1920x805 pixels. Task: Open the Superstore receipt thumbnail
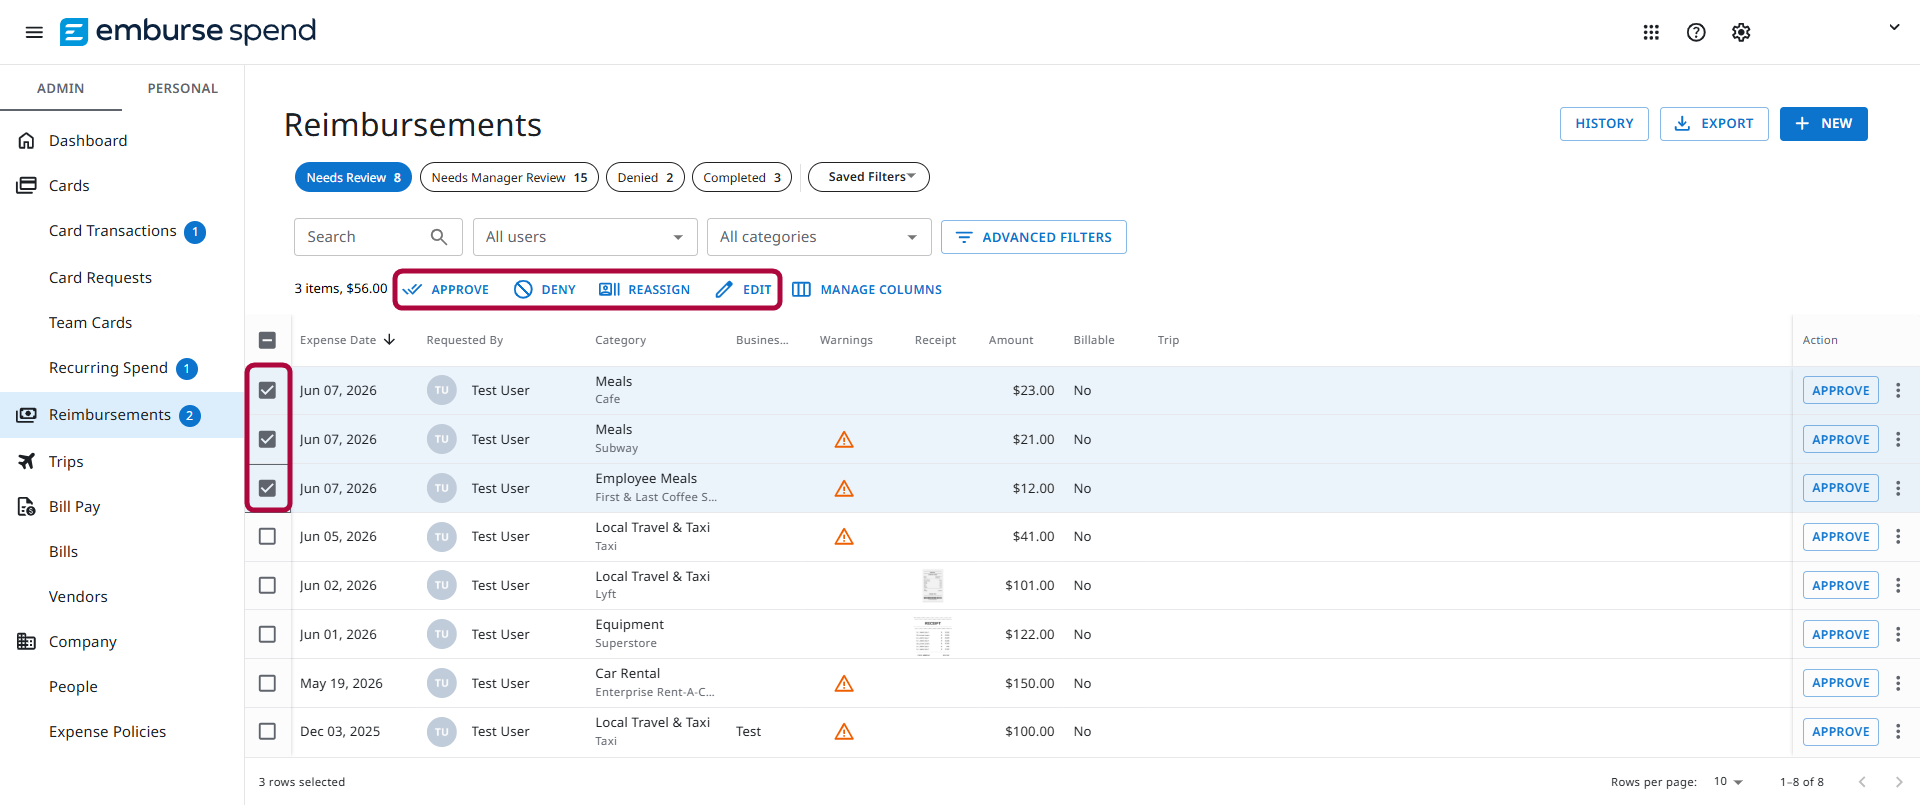[x=933, y=636]
